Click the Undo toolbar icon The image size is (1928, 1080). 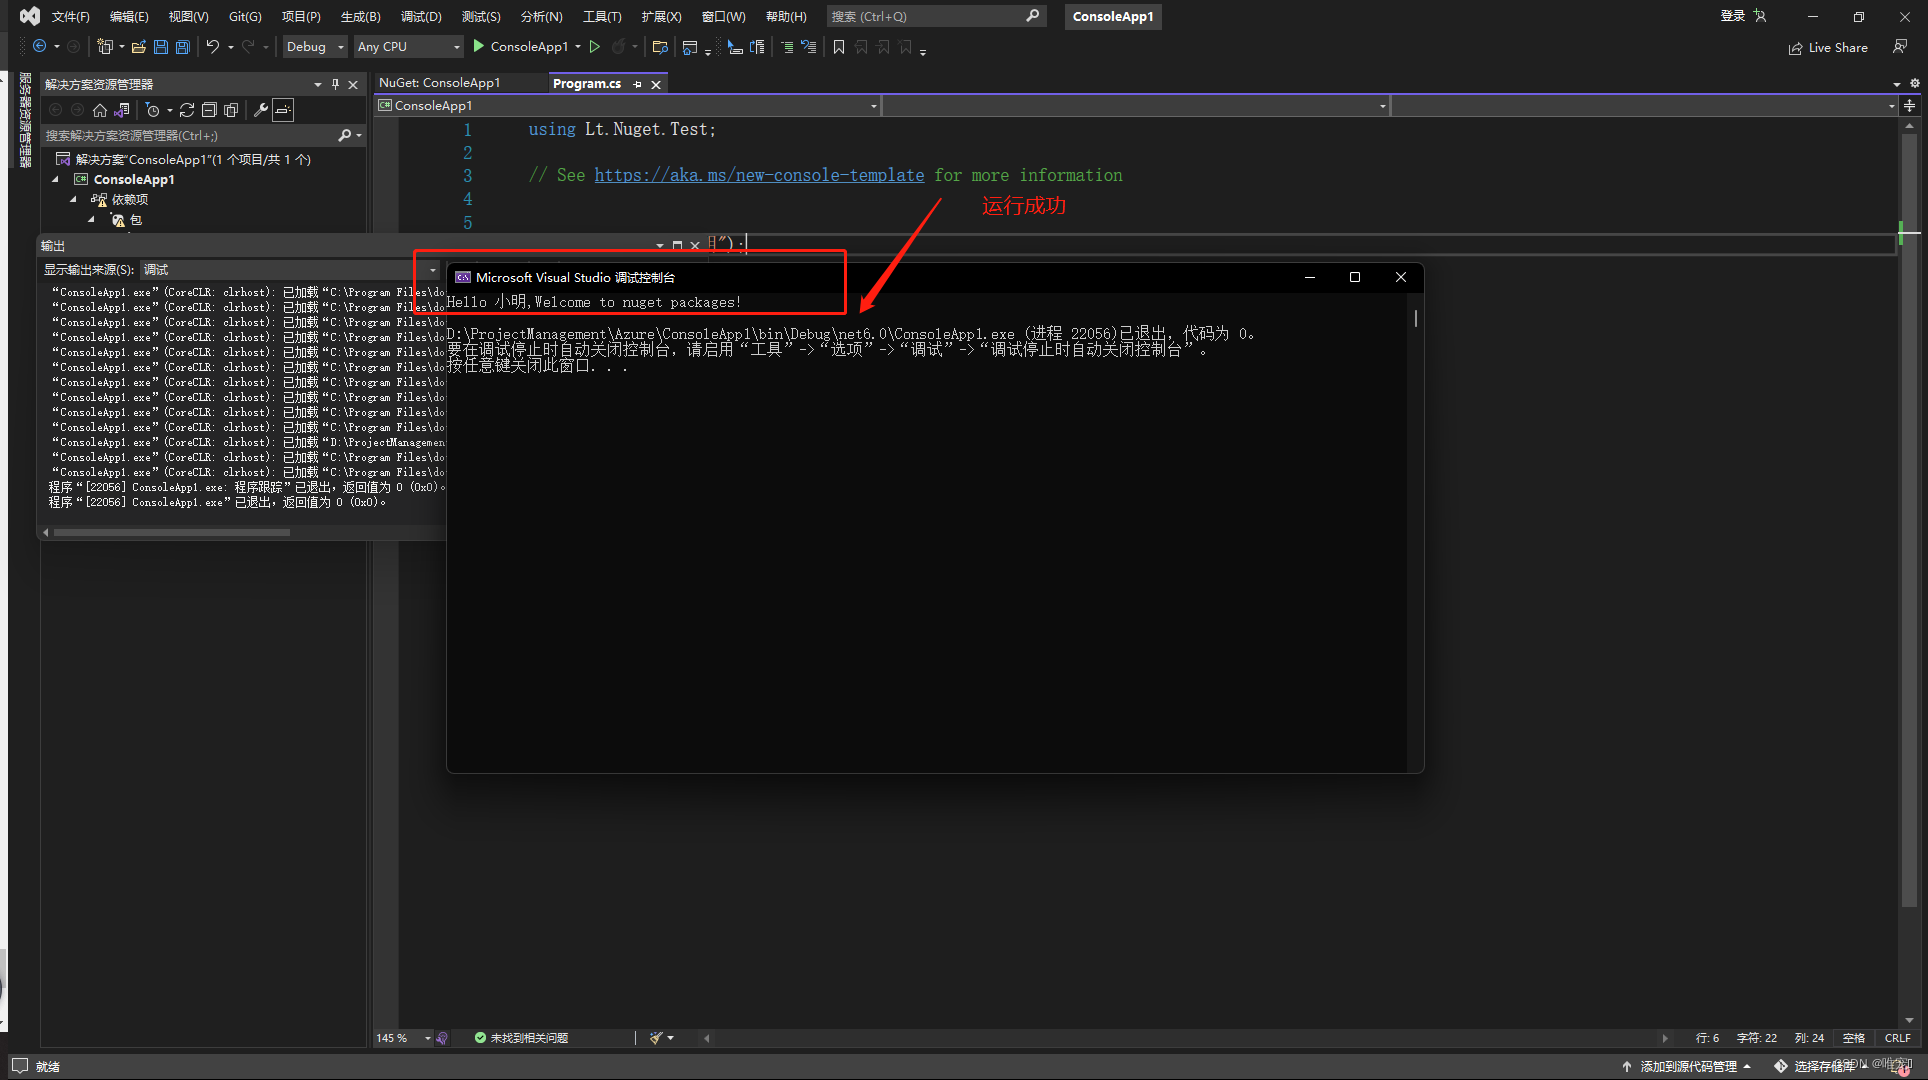[x=213, y=47]
